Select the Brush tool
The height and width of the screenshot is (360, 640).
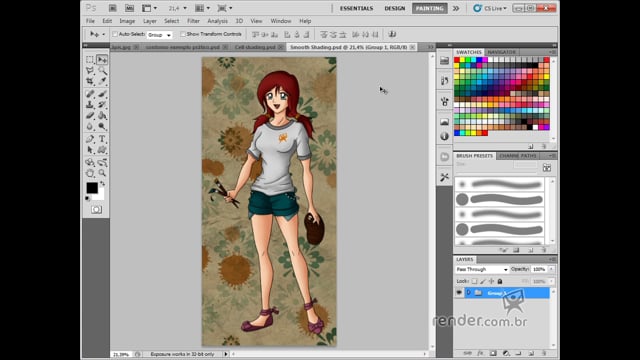(x=102, y=94)
